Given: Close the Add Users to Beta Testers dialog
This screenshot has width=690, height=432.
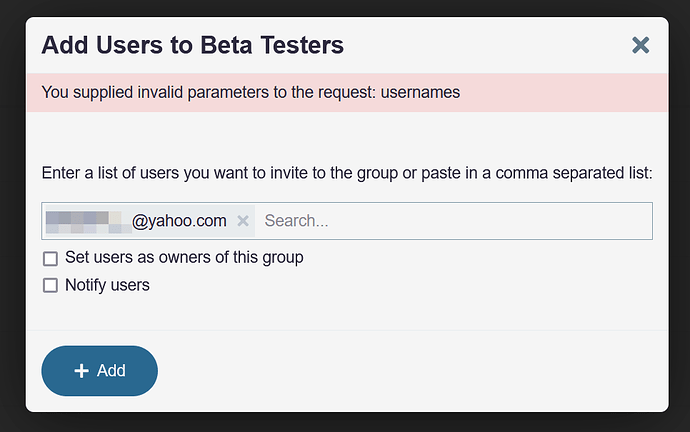Looking at the screenshot, I should 640,45.
